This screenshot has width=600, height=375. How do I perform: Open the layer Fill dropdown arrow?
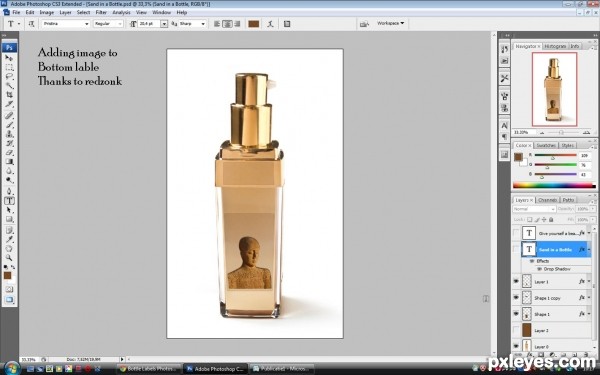593,220
